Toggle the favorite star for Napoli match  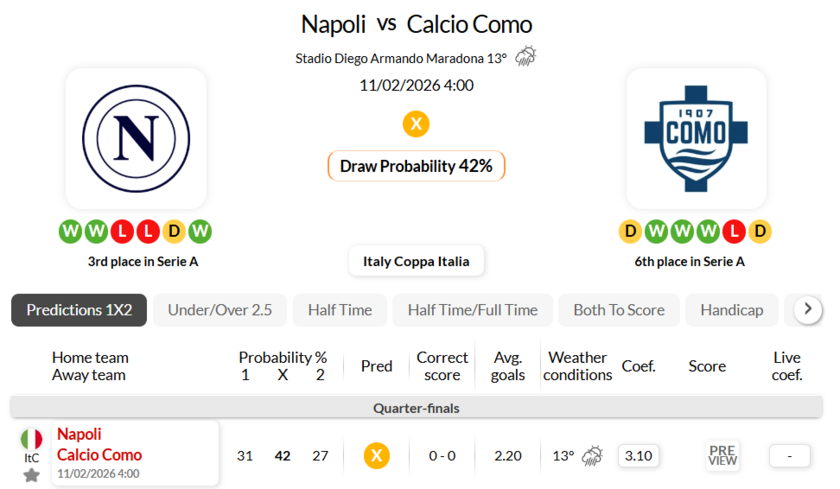coord(31,475)
